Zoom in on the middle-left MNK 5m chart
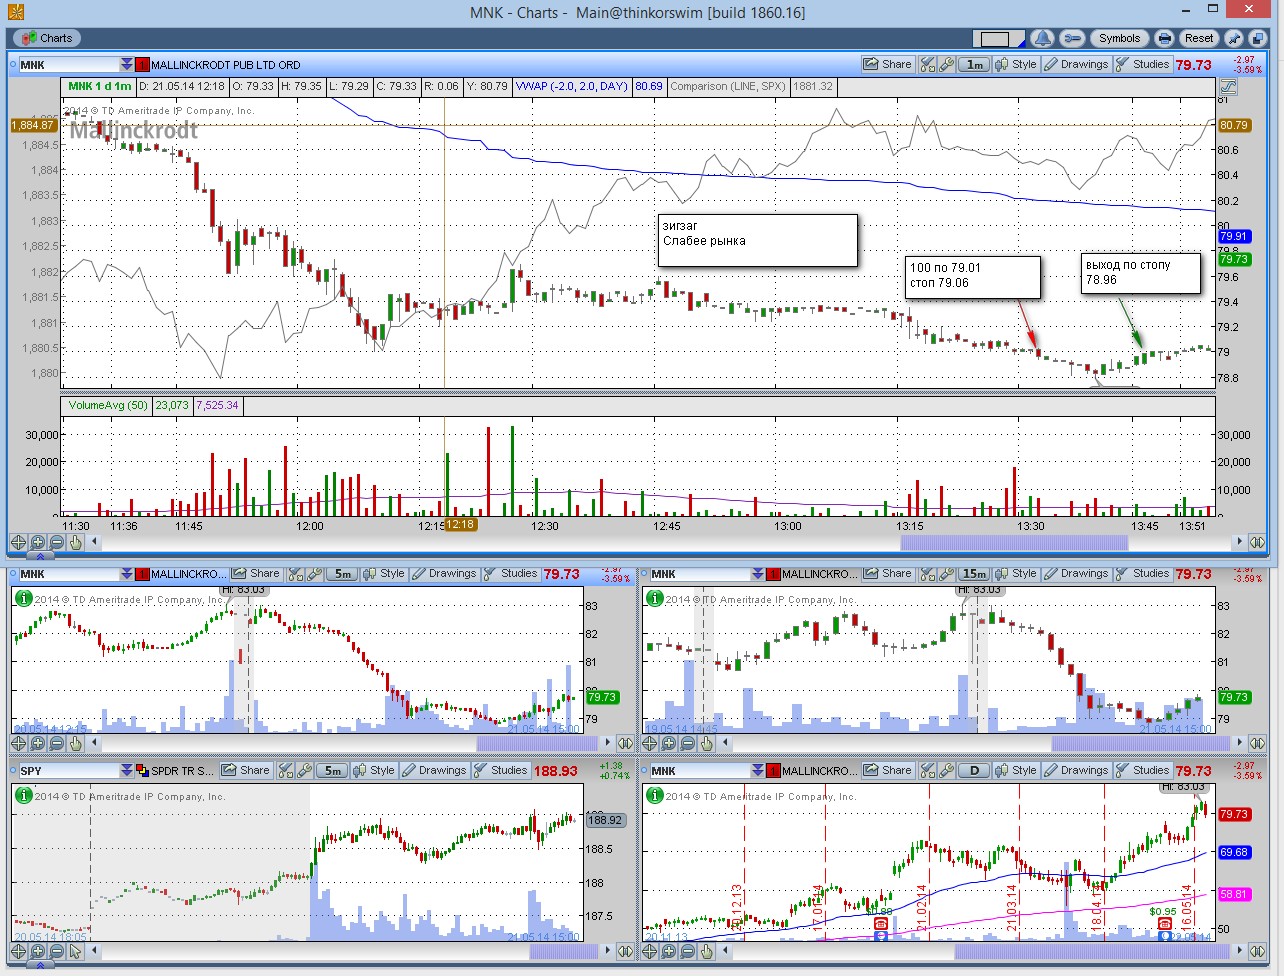The height and width of the screenshot is (976, 1284). (x=38, y=743)
